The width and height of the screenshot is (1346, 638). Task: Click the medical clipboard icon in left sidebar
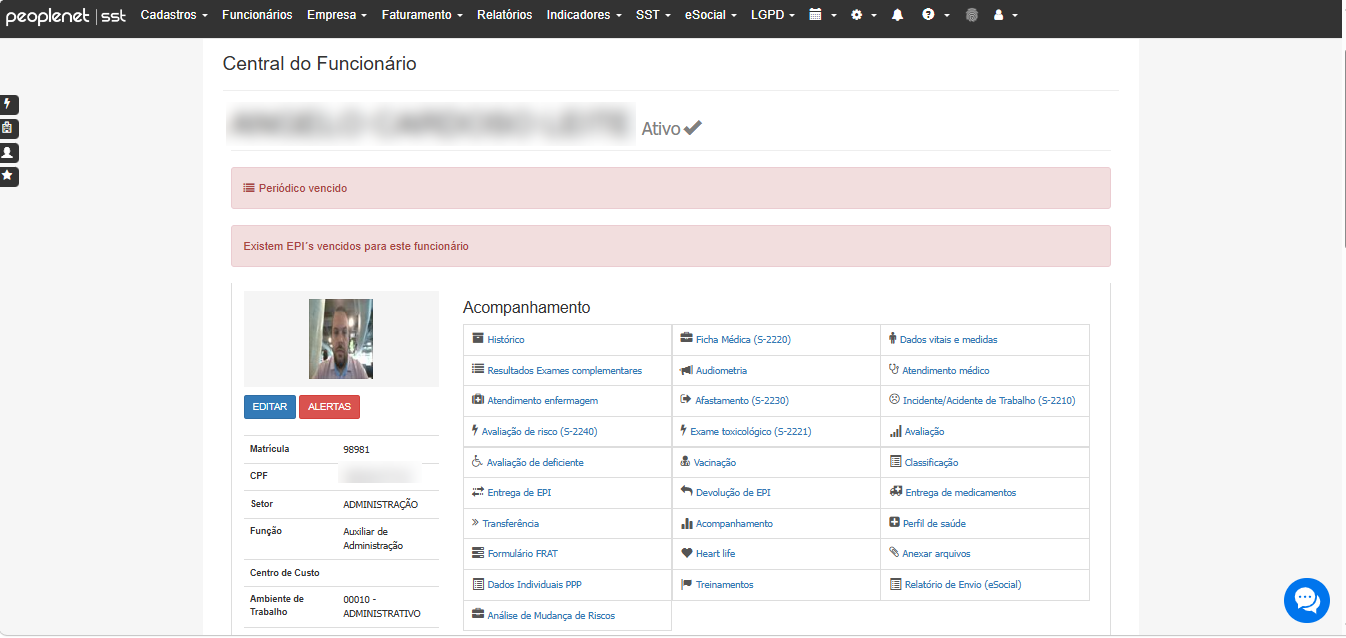tap(8, 128)
